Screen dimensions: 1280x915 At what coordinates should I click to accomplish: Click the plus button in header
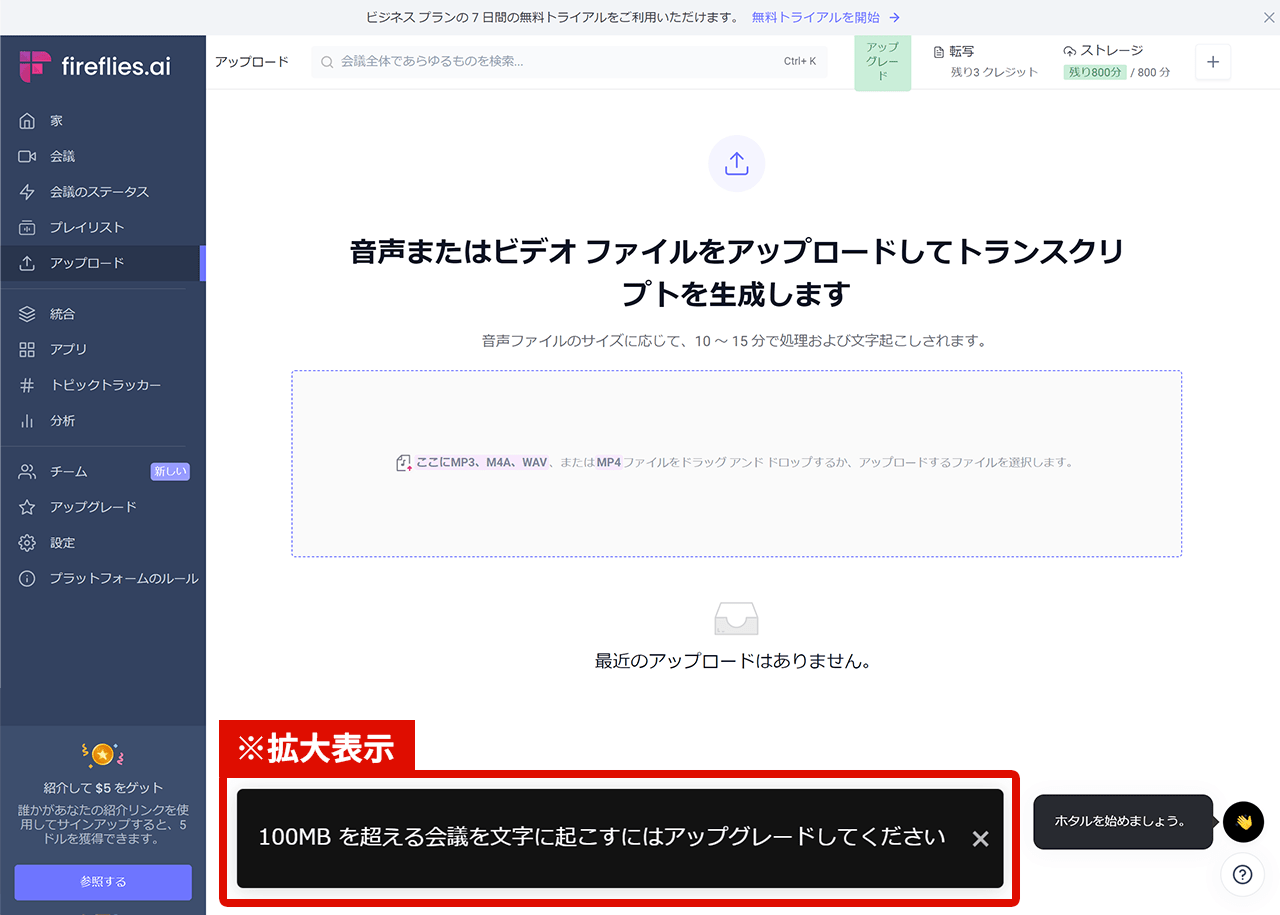[x=1213, y=62]
